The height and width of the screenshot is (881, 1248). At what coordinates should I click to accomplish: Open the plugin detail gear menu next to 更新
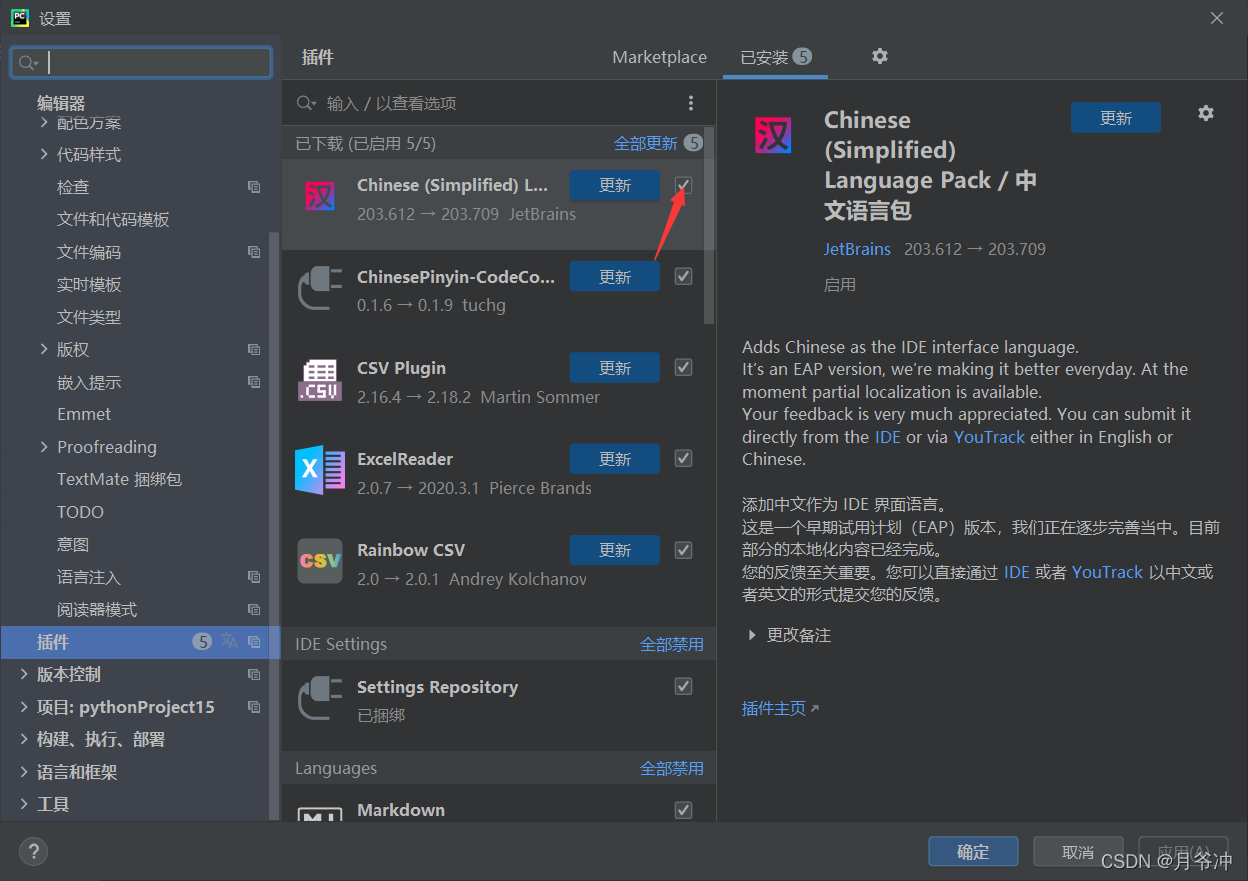1205,113
